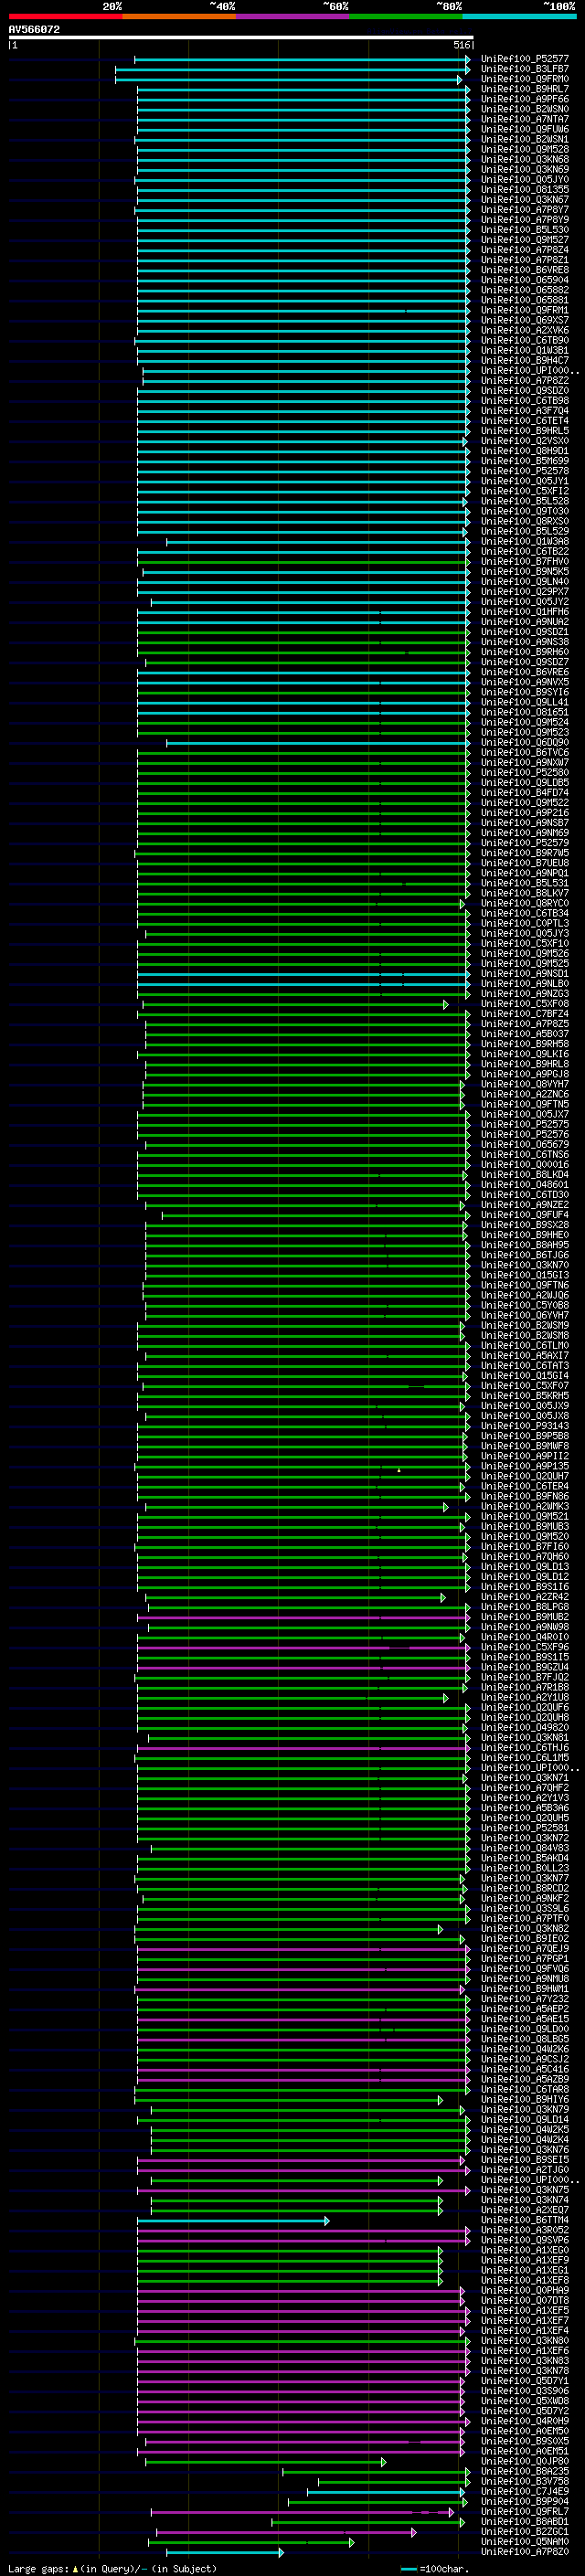This screenshot has height=2576, width=585.
Task: Click hit label UniRef100_B8LPG8
Action: click(x=524, y=1607)
